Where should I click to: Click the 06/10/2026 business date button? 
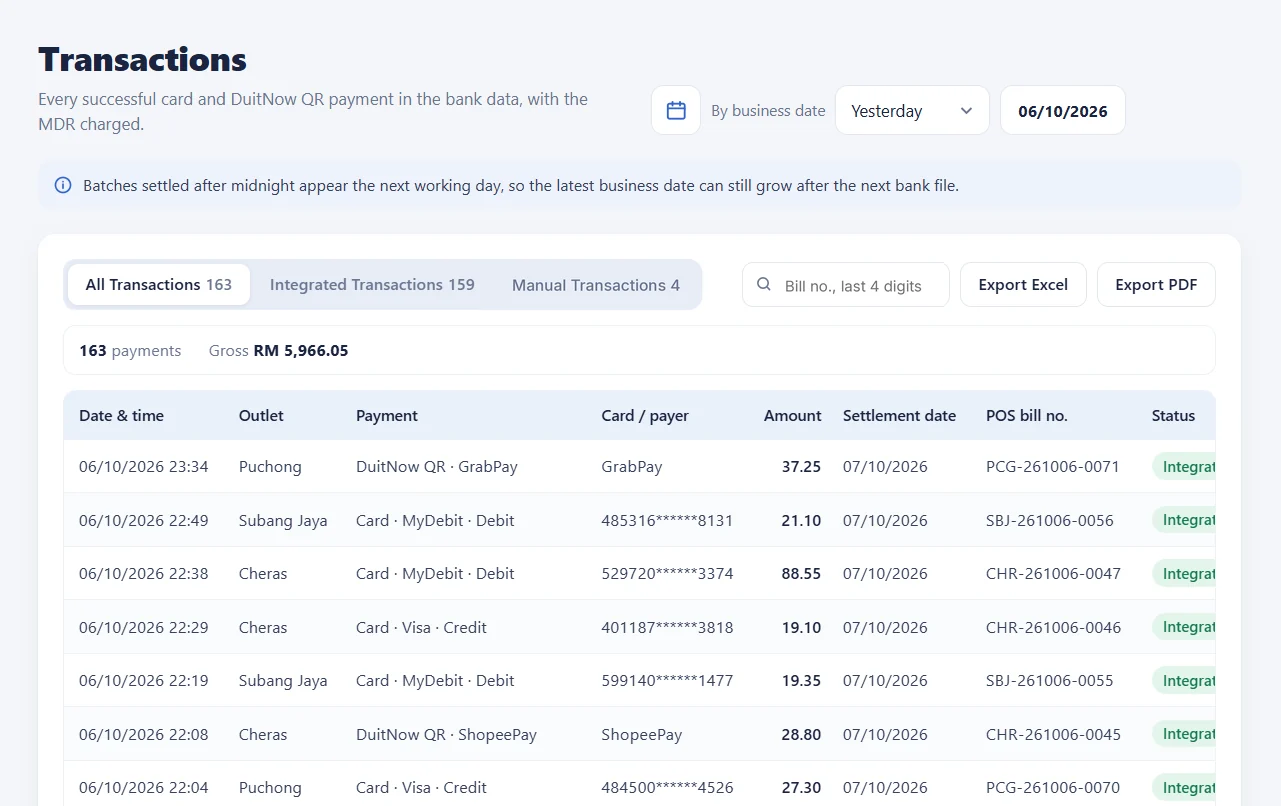1063,110
